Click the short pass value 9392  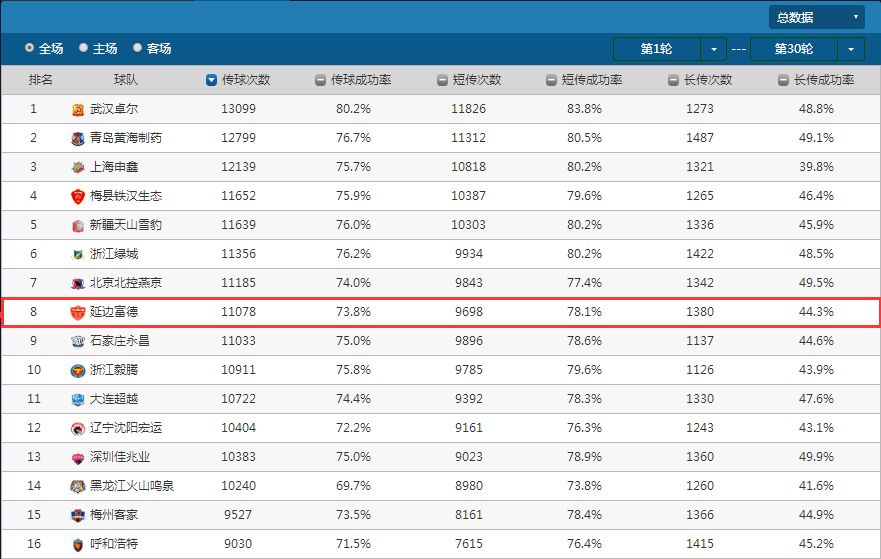(x=469, y=399)
